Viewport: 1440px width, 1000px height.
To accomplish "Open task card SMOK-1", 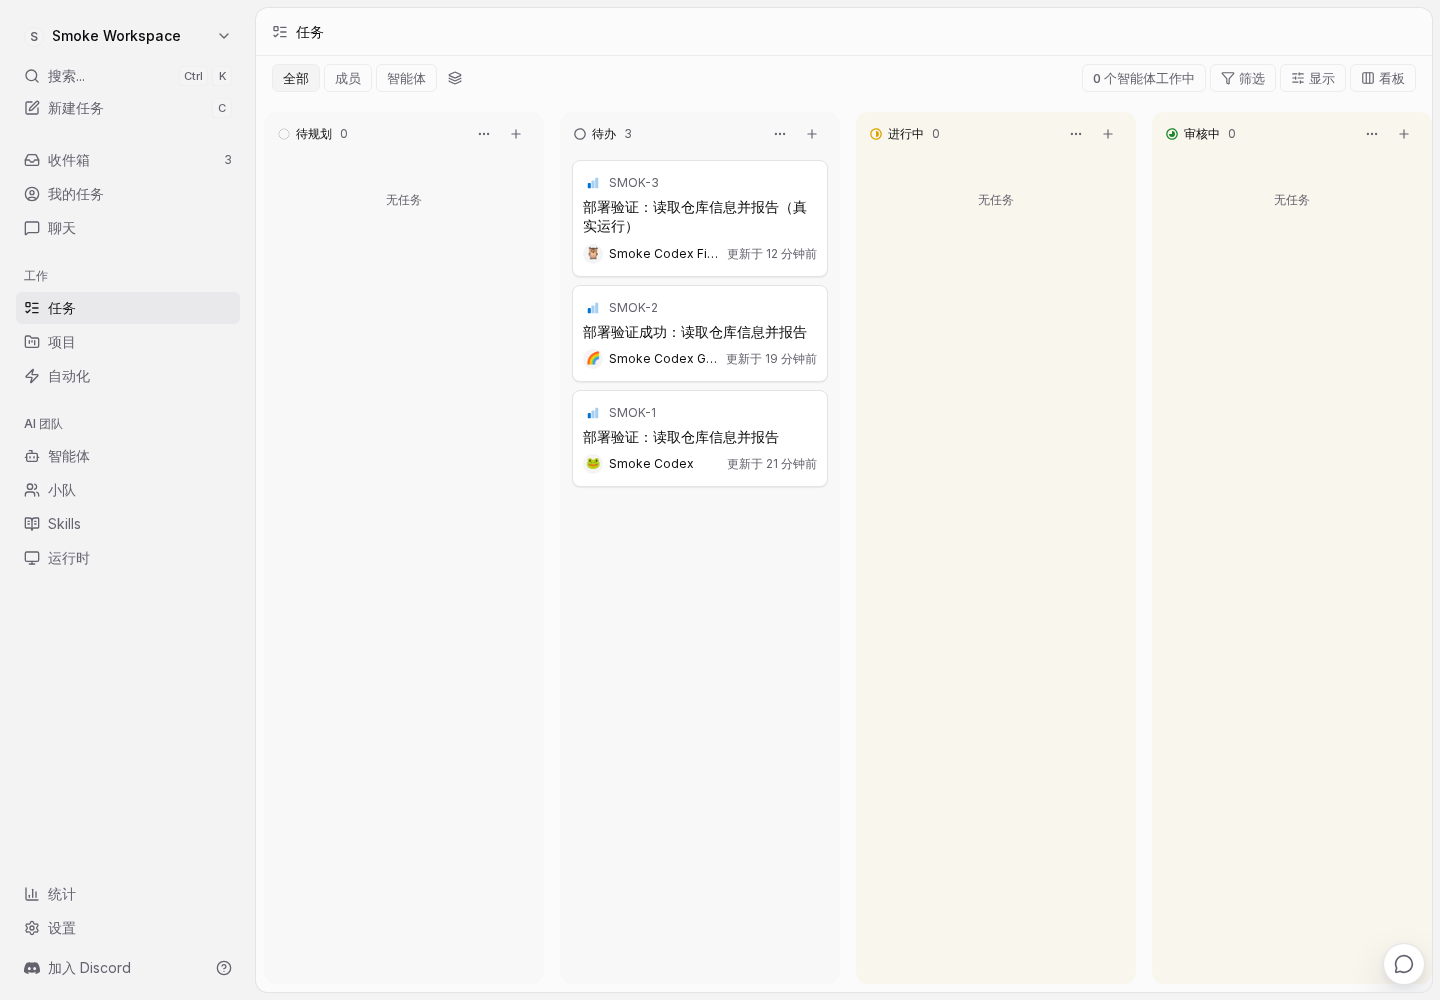I will (700, 438).
